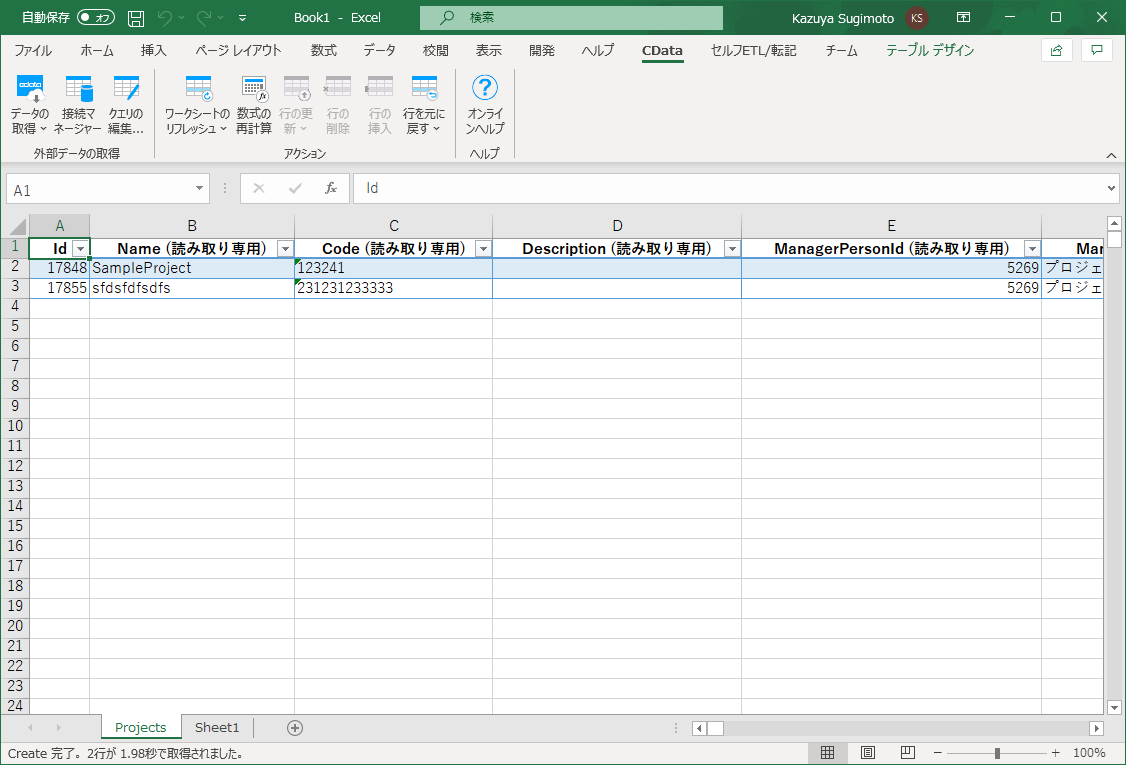Switch to the セルフETL/転記 ribbon tab
The height and width of the screenshot is (765, 1126).
click(753, 50)
